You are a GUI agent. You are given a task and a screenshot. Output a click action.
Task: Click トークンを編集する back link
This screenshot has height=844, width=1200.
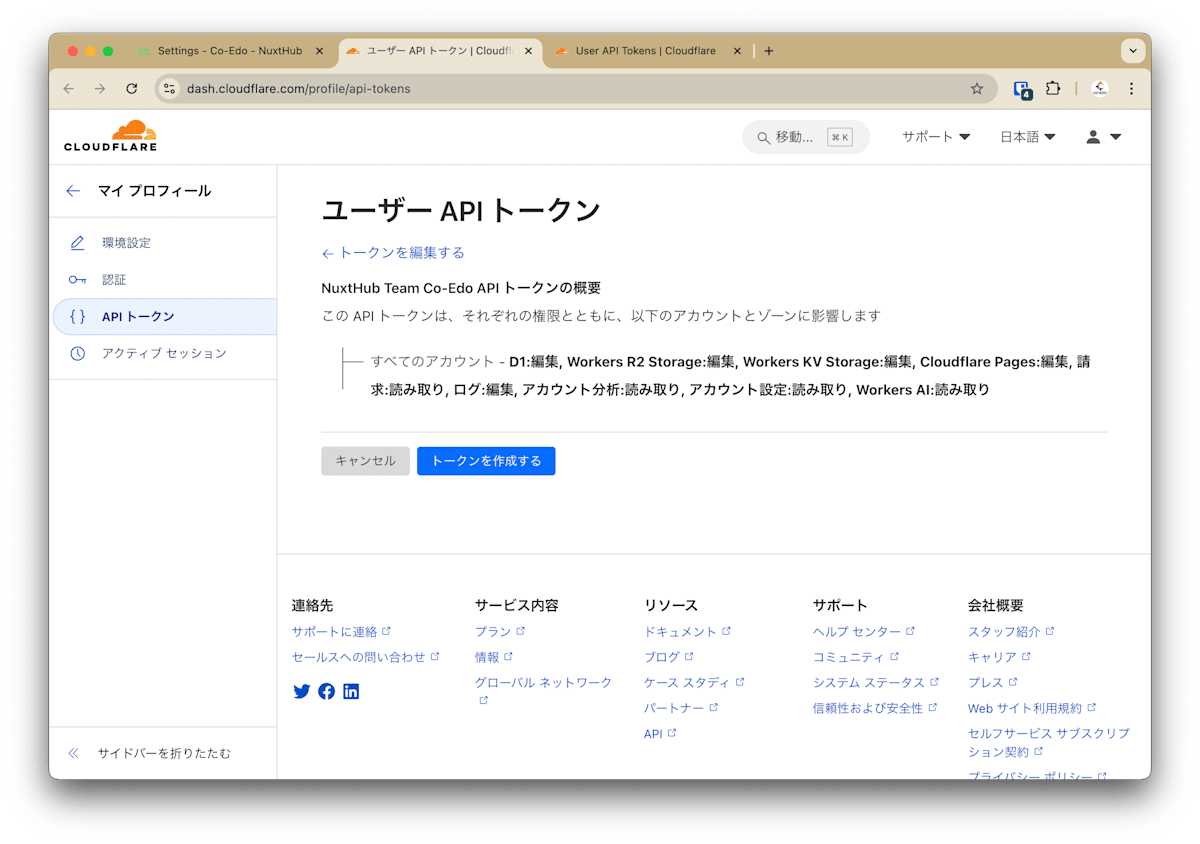393,253
